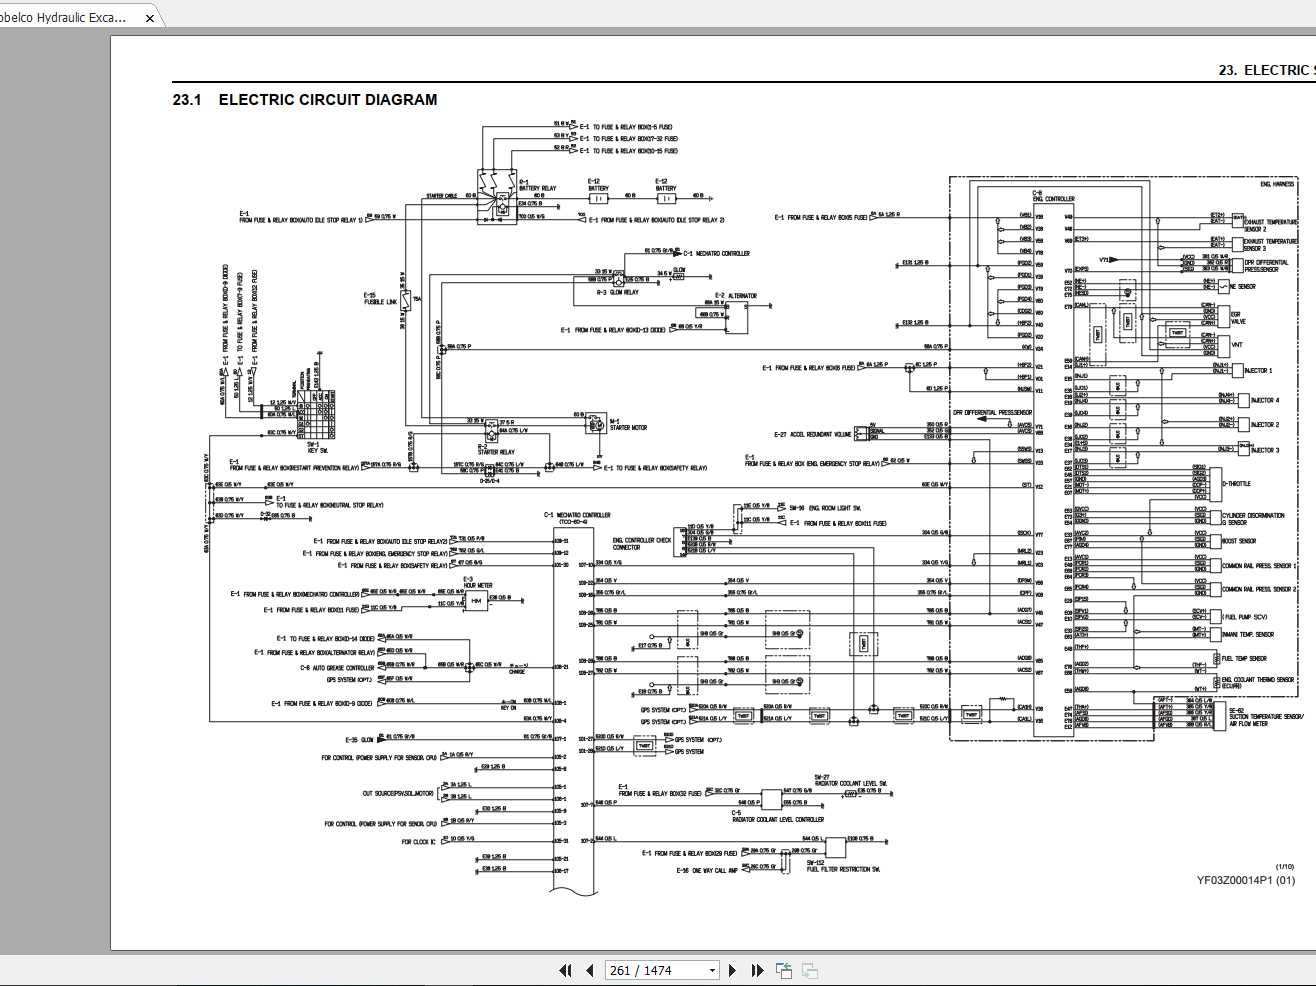
Task: Click the '23.1 ELECTRIC CIRCUIT DIAGRAM' heading
Action: tap(305, 100)
